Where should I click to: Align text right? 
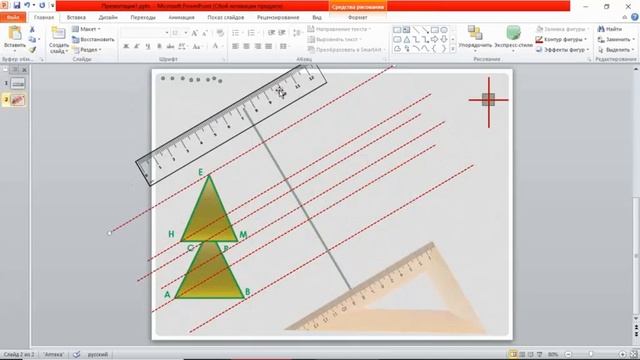tap(258, 47)
